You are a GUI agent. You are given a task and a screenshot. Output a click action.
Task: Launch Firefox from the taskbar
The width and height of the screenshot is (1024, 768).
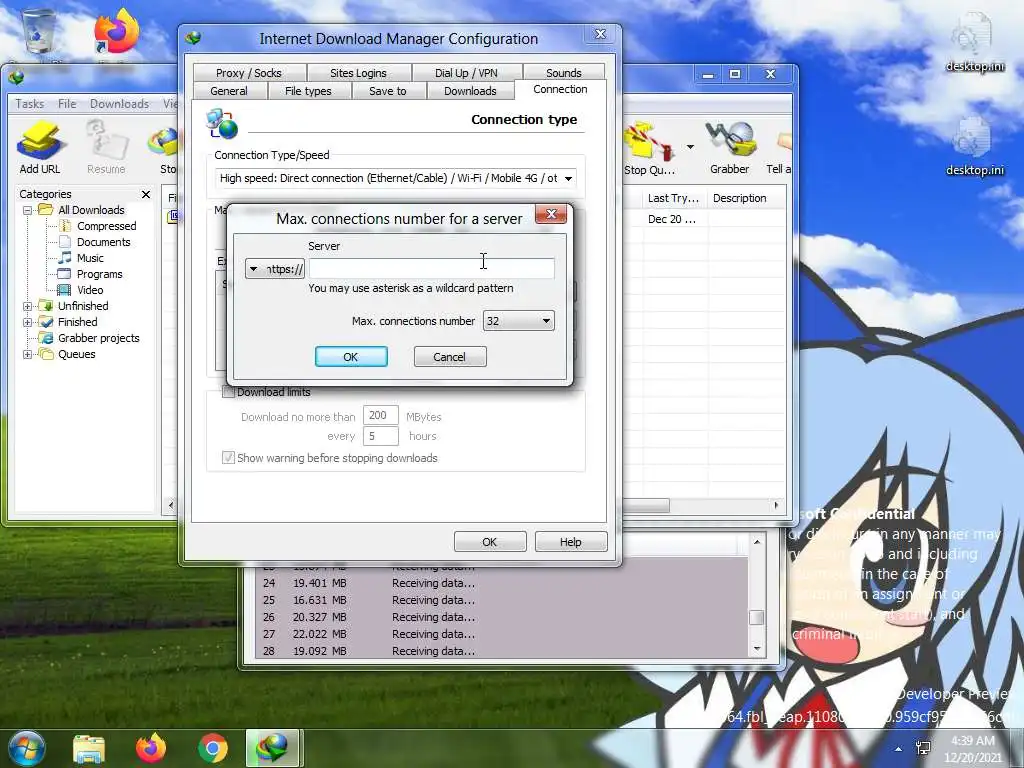tap(151, 748)
